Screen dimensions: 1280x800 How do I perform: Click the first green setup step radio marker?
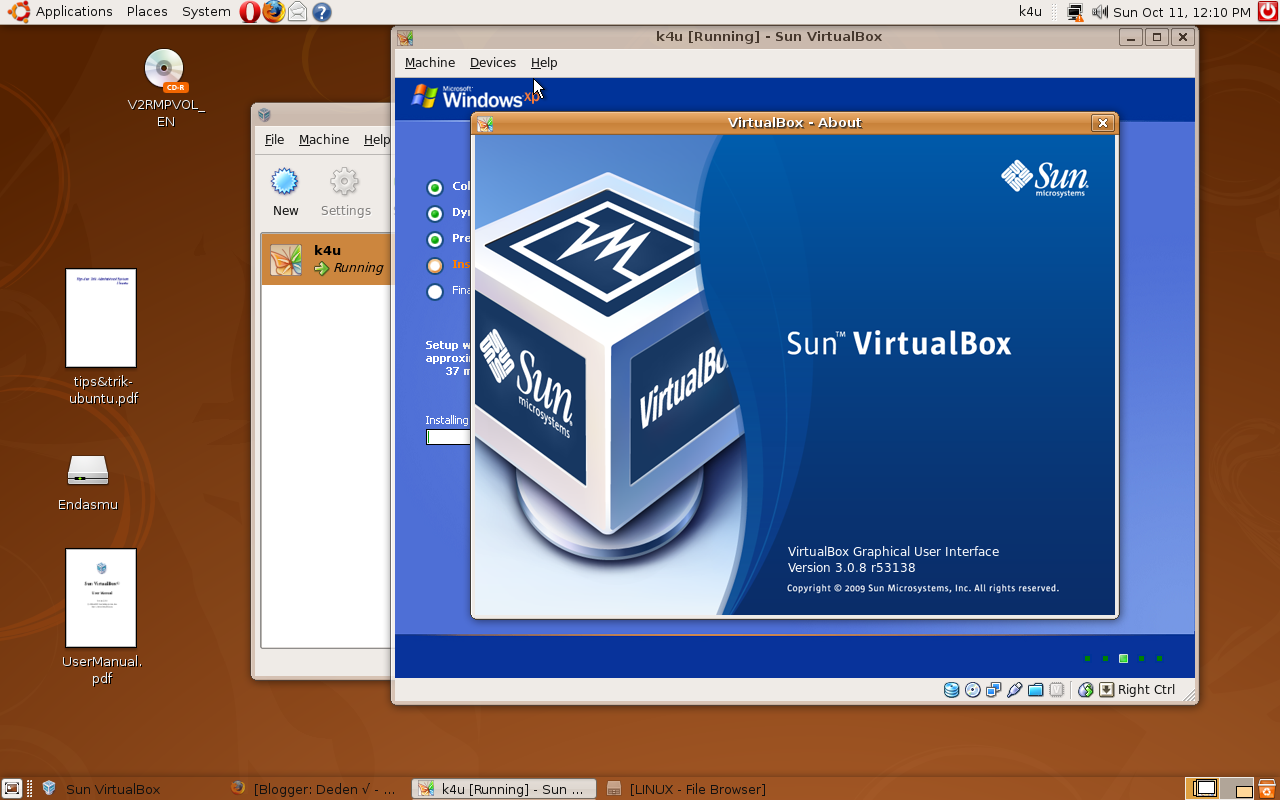(x=434, y=187)
